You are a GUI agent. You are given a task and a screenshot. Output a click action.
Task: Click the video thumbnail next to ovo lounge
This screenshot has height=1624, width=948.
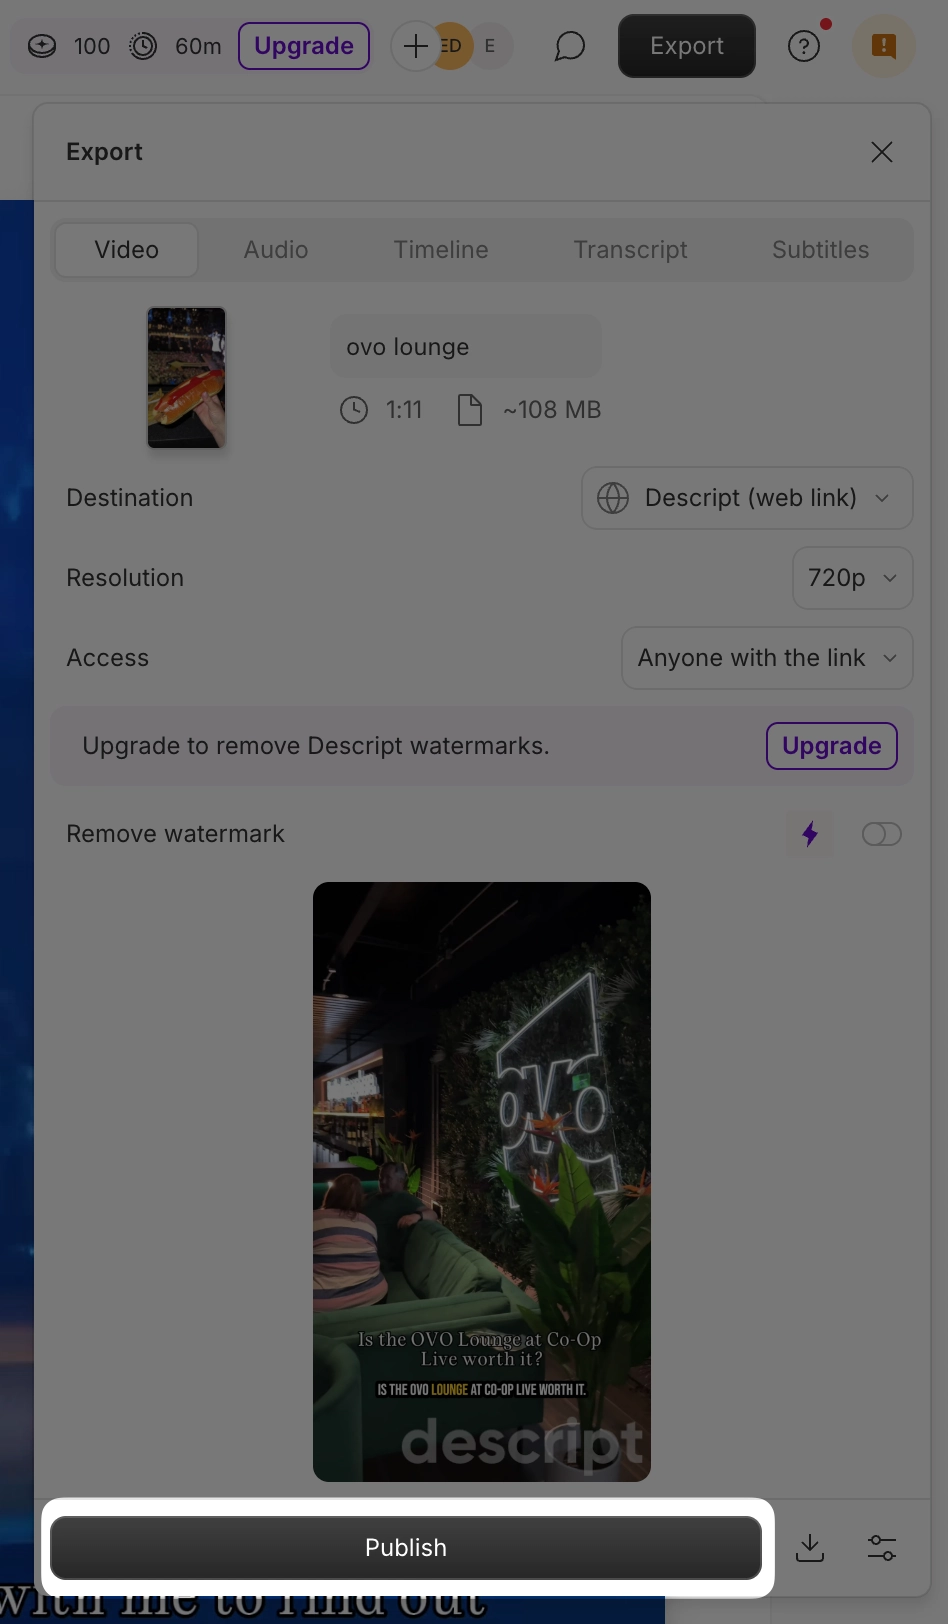click(187, 378)
